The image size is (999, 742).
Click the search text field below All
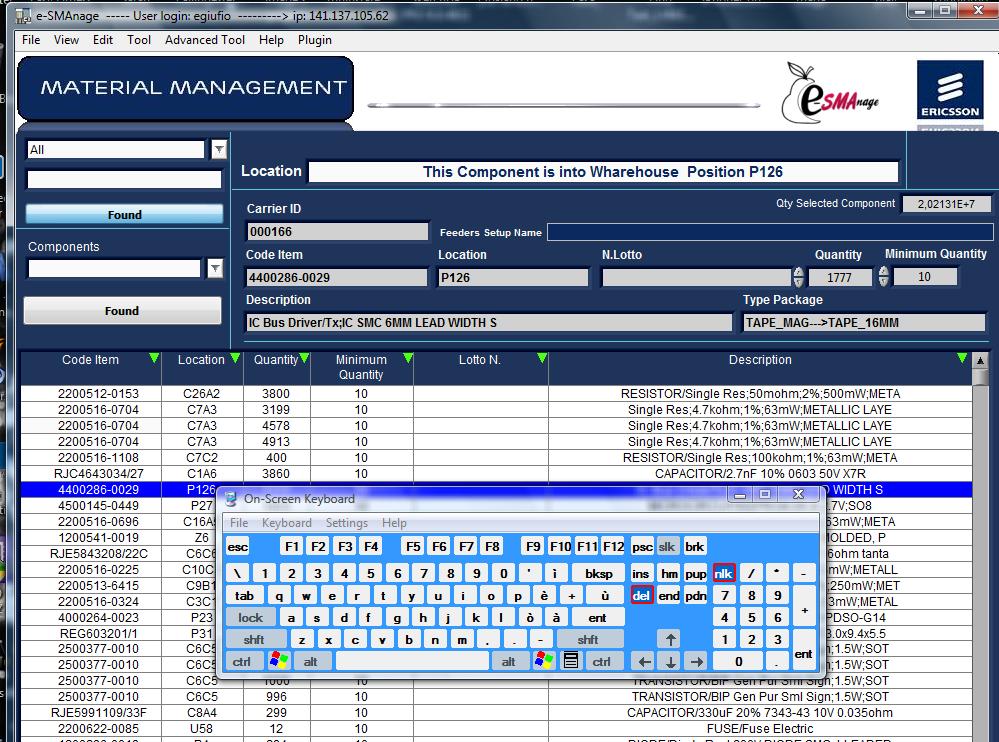click(124, 180)
